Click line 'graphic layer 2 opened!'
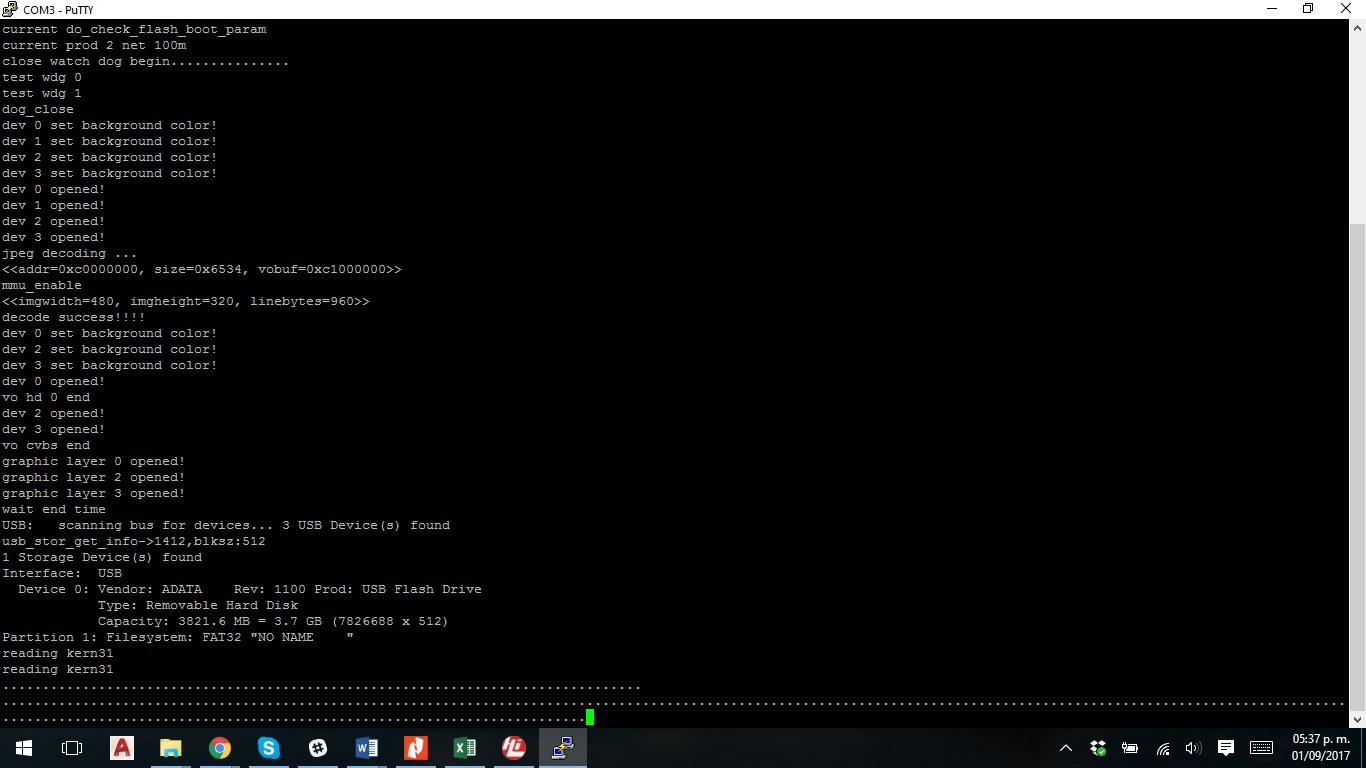 click(94, 477)
